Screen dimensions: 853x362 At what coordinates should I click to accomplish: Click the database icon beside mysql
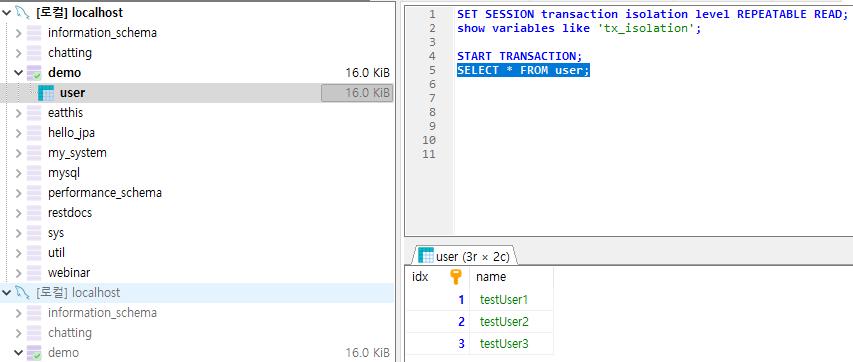pos(34,173)
